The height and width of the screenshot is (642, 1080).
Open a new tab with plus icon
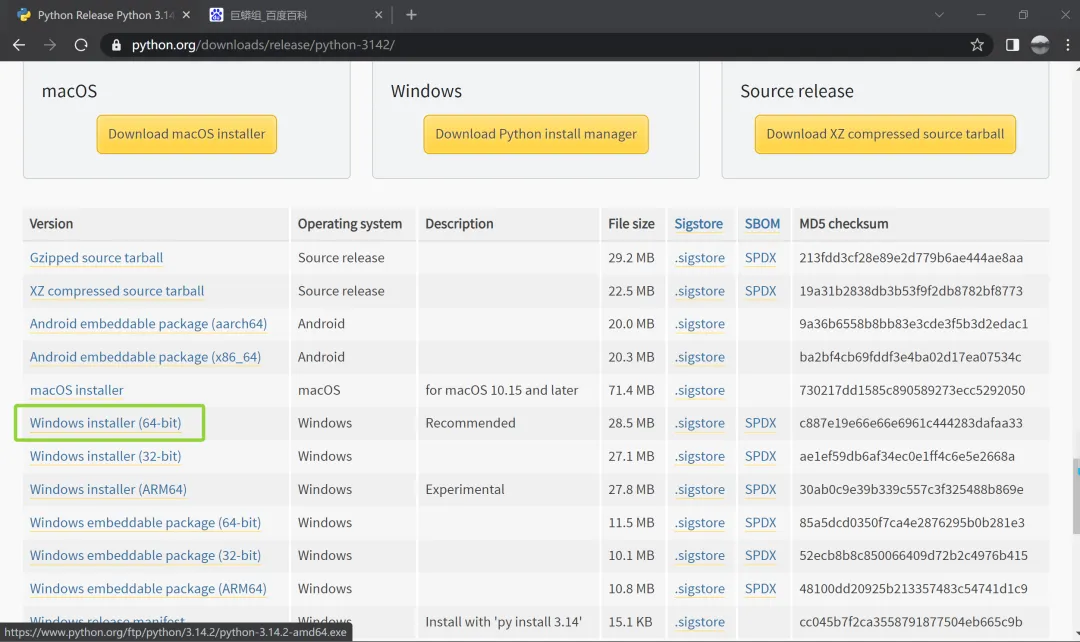[x=411, y=15]
